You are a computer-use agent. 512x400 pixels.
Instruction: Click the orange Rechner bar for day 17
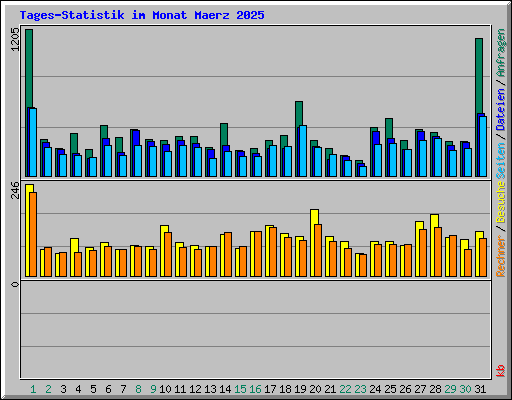click(x=273, y=252)
